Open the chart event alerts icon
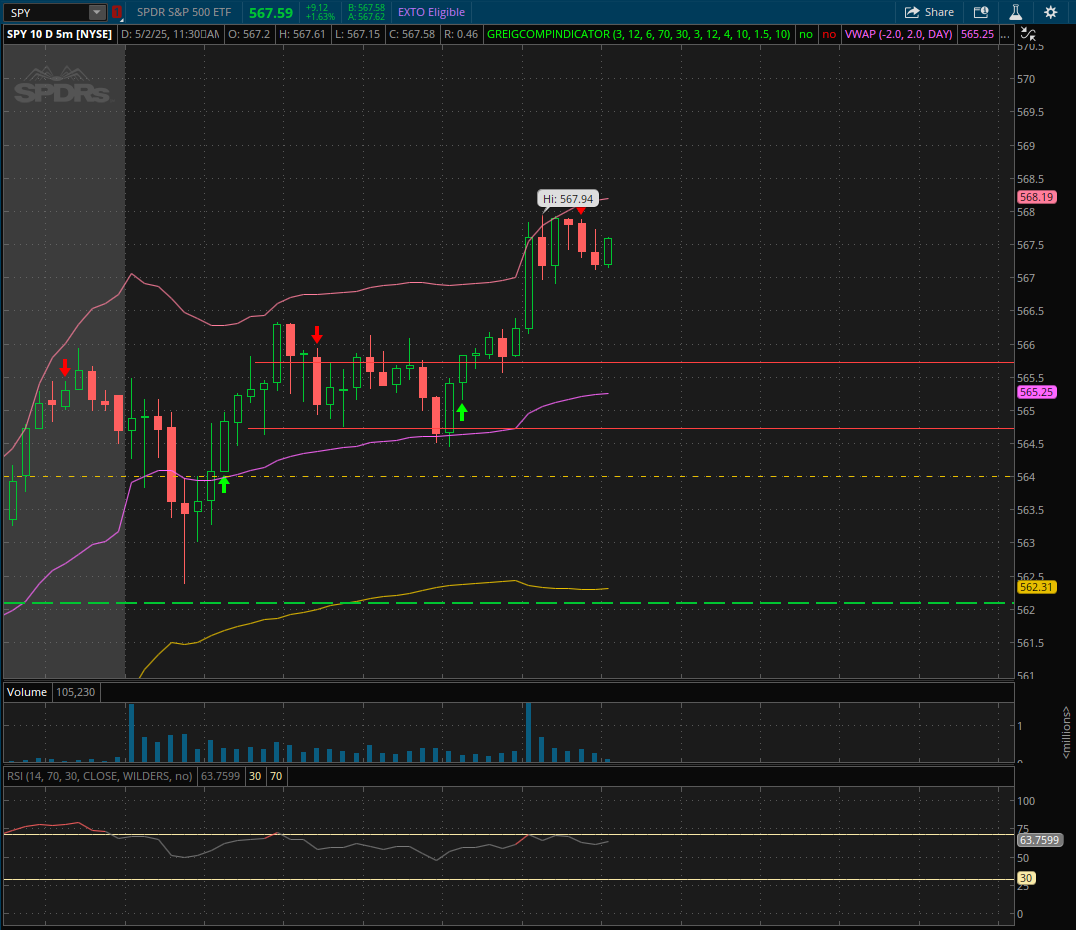 [x=981, y=12]
